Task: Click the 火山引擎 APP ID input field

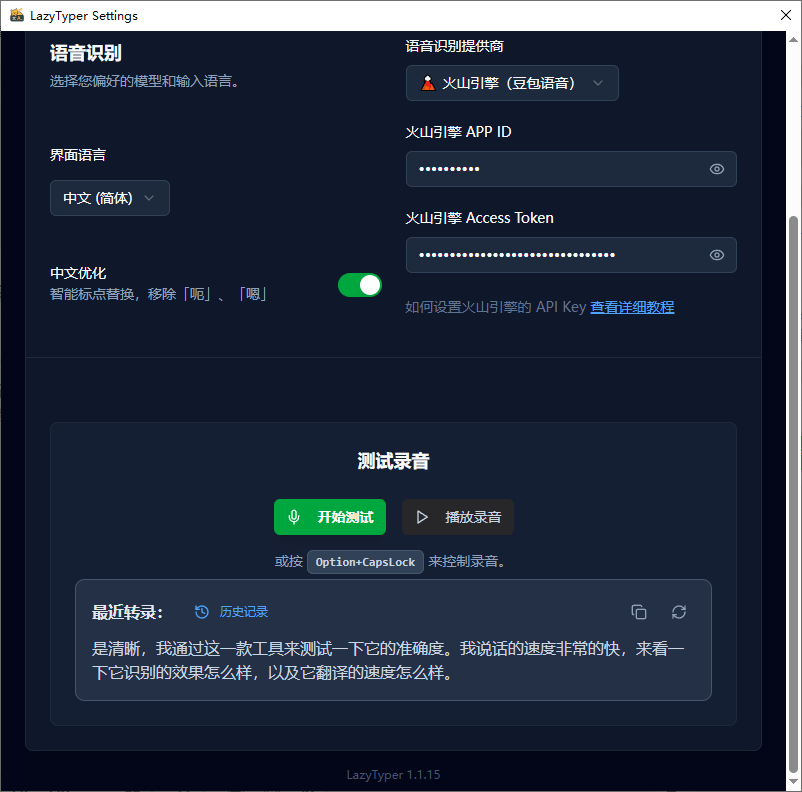Action: 555,169
